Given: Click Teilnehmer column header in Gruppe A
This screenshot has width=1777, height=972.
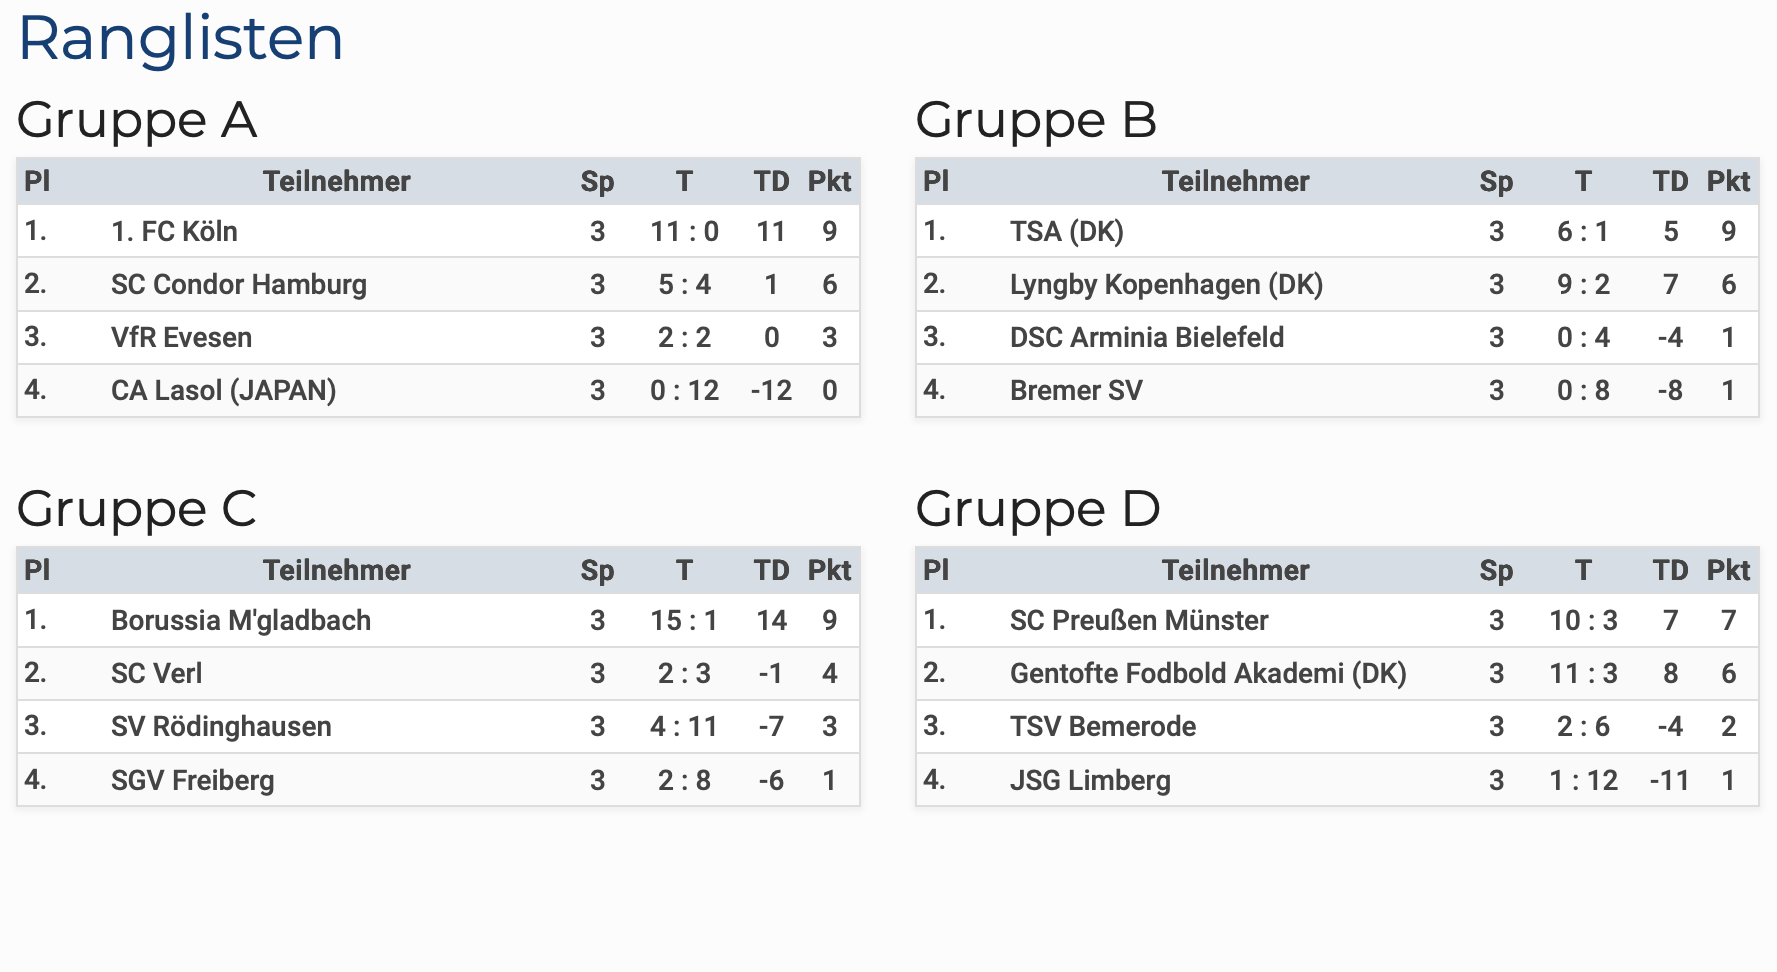Looking at the screenshot, I should point(336,182).
